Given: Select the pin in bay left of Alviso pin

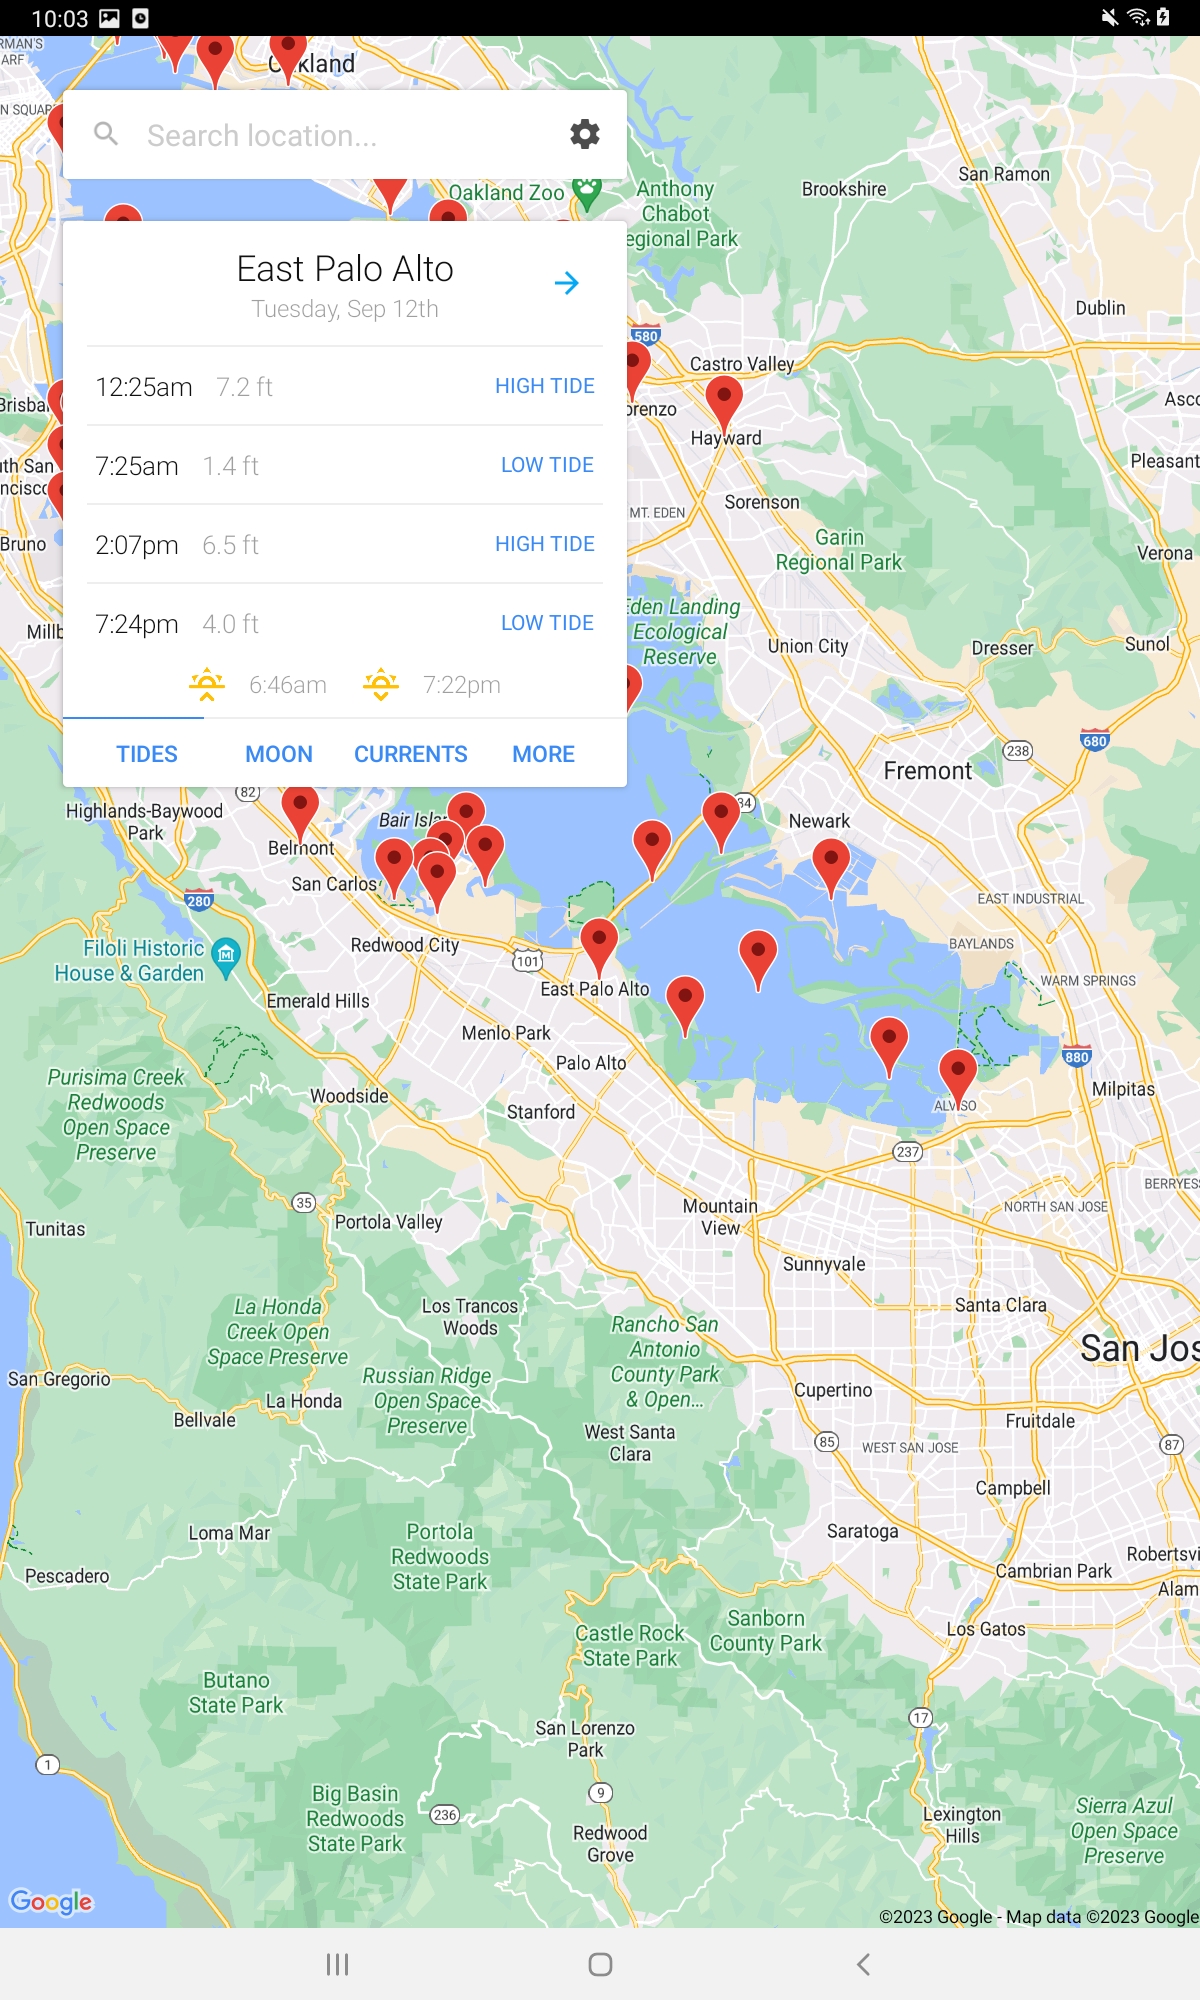Looking at the screenshot, I should (x=889, y=1046).
